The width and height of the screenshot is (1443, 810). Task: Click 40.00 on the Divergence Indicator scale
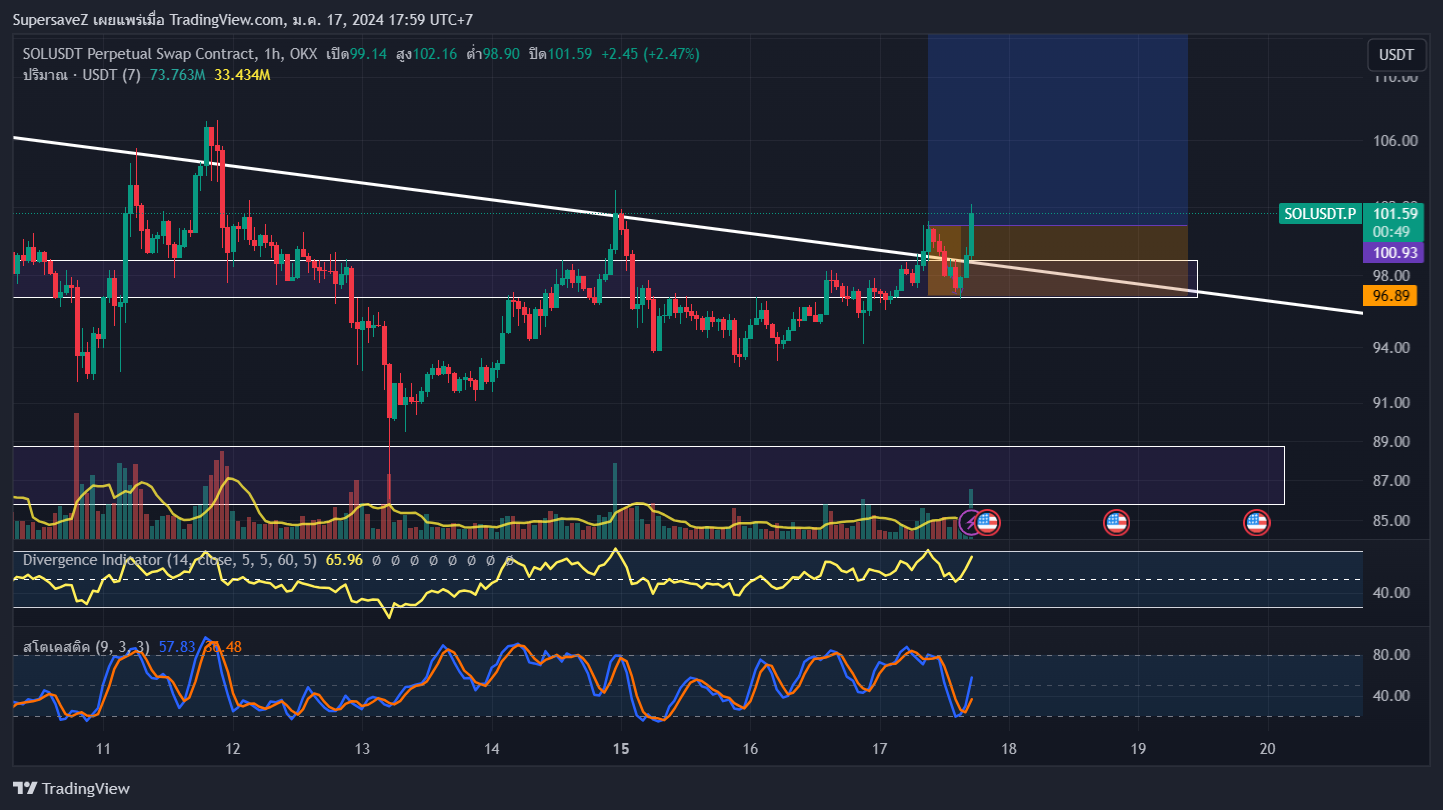(1392, 593)
